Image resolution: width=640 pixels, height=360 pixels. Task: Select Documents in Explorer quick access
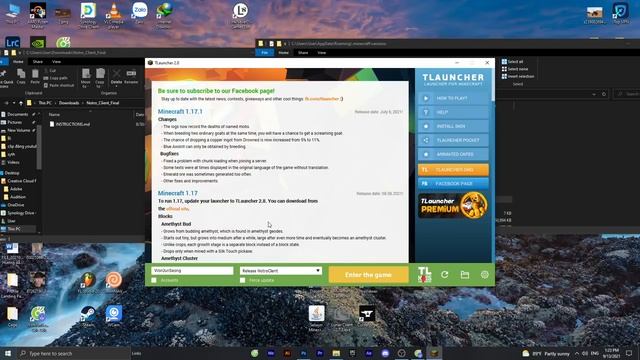[18, 114]
